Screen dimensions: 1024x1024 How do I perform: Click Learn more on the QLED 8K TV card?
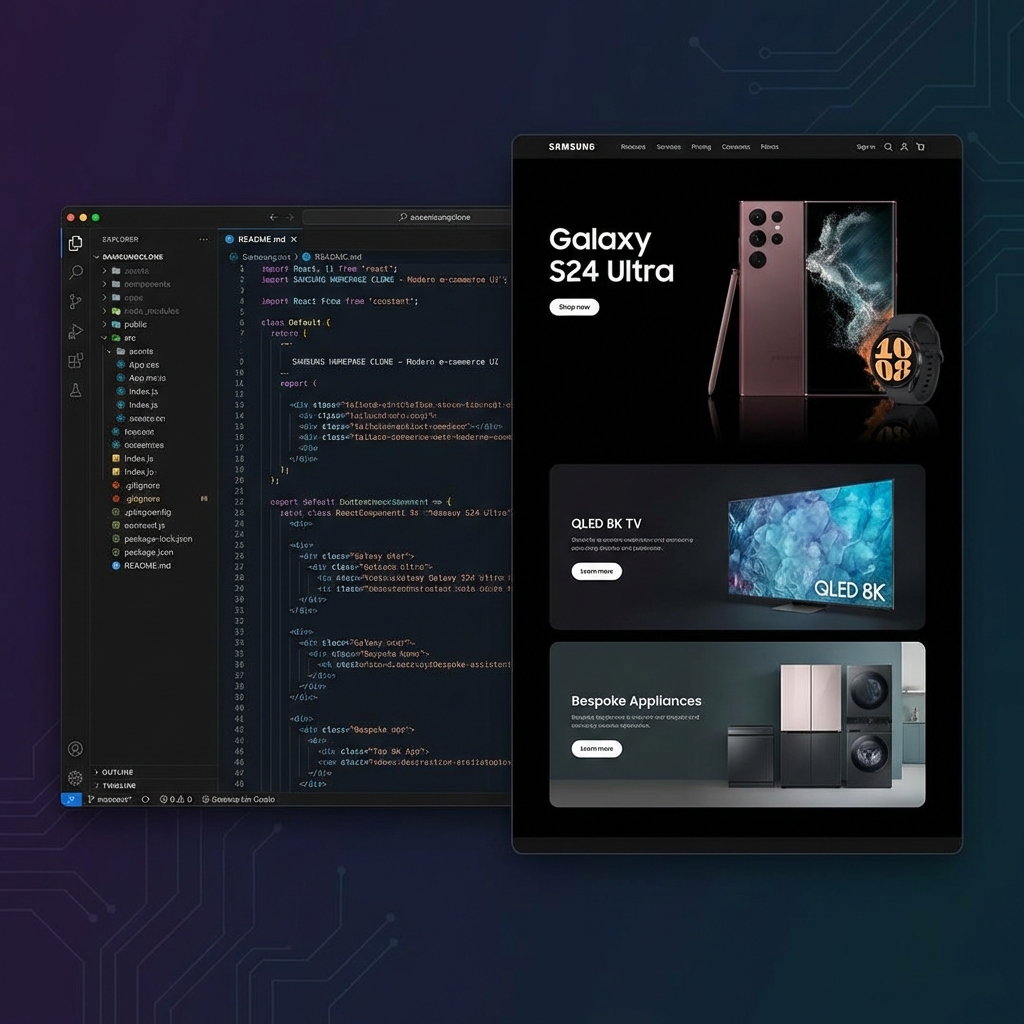click(596, 571)
